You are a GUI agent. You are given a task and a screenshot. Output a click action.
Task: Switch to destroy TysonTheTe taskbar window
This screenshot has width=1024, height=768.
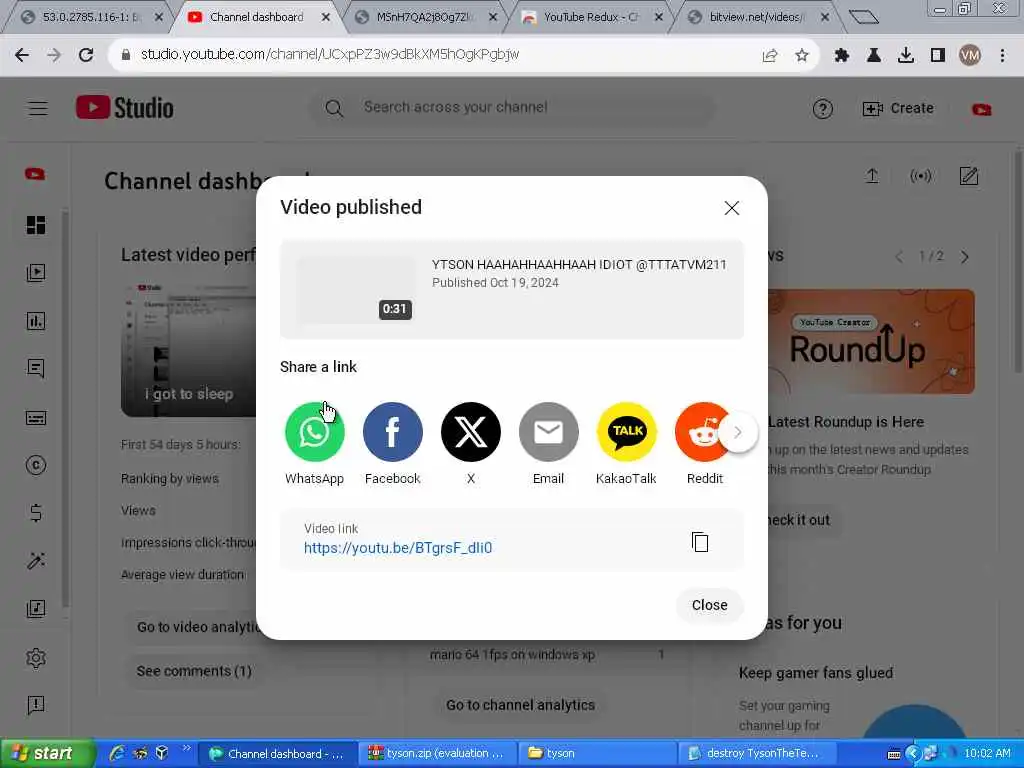point(758,754)
